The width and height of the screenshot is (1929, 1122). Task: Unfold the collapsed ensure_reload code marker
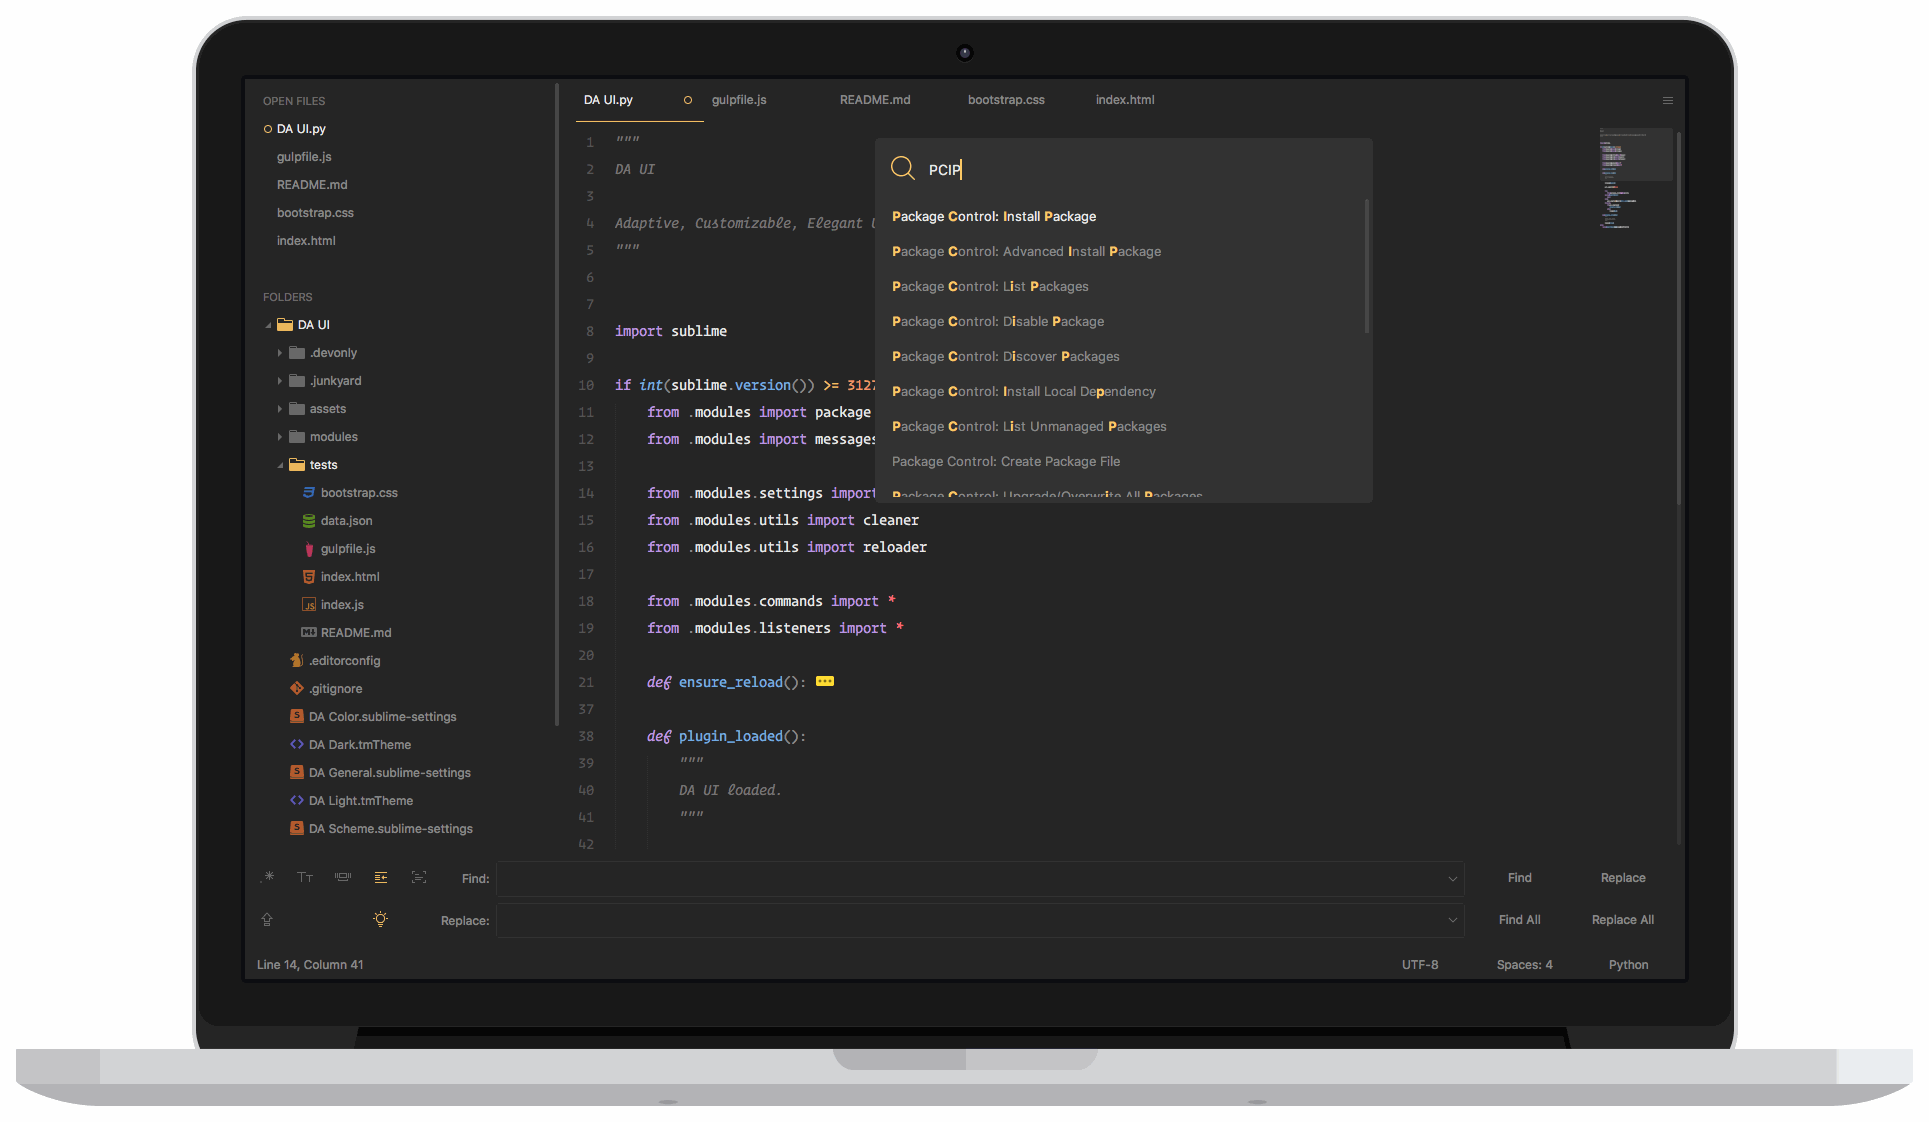(825, 682)
